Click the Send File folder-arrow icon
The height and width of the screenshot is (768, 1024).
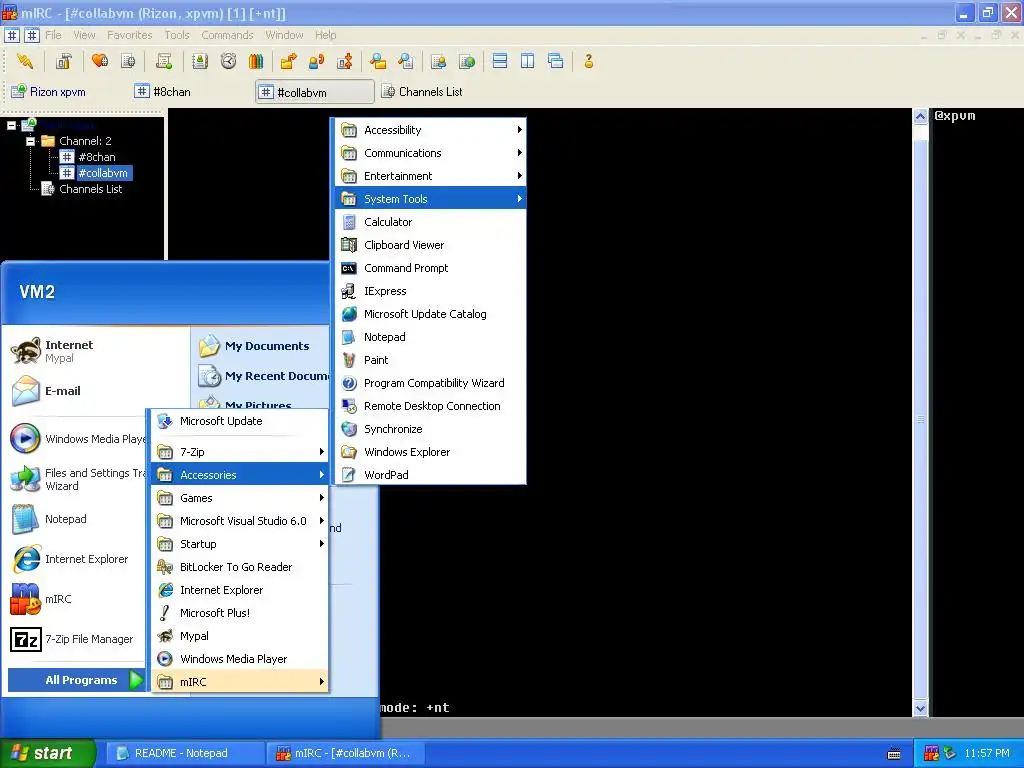pyautogui.click(x=288, y=61)
